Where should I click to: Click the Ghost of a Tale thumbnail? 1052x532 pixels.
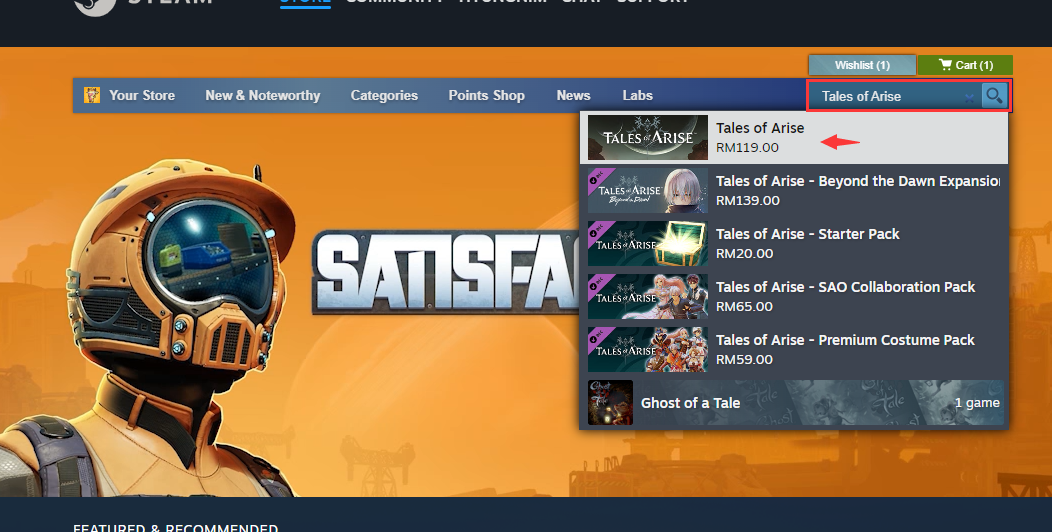[610, 403]
